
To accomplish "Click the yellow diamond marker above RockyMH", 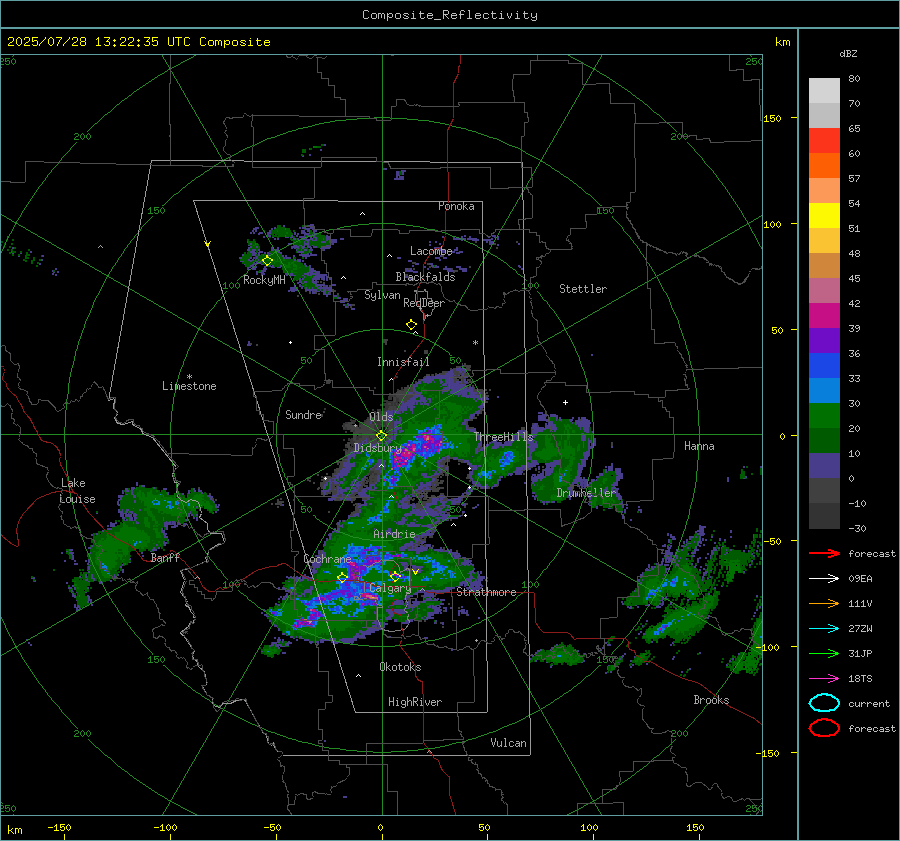I will click(x=267, y=261).
